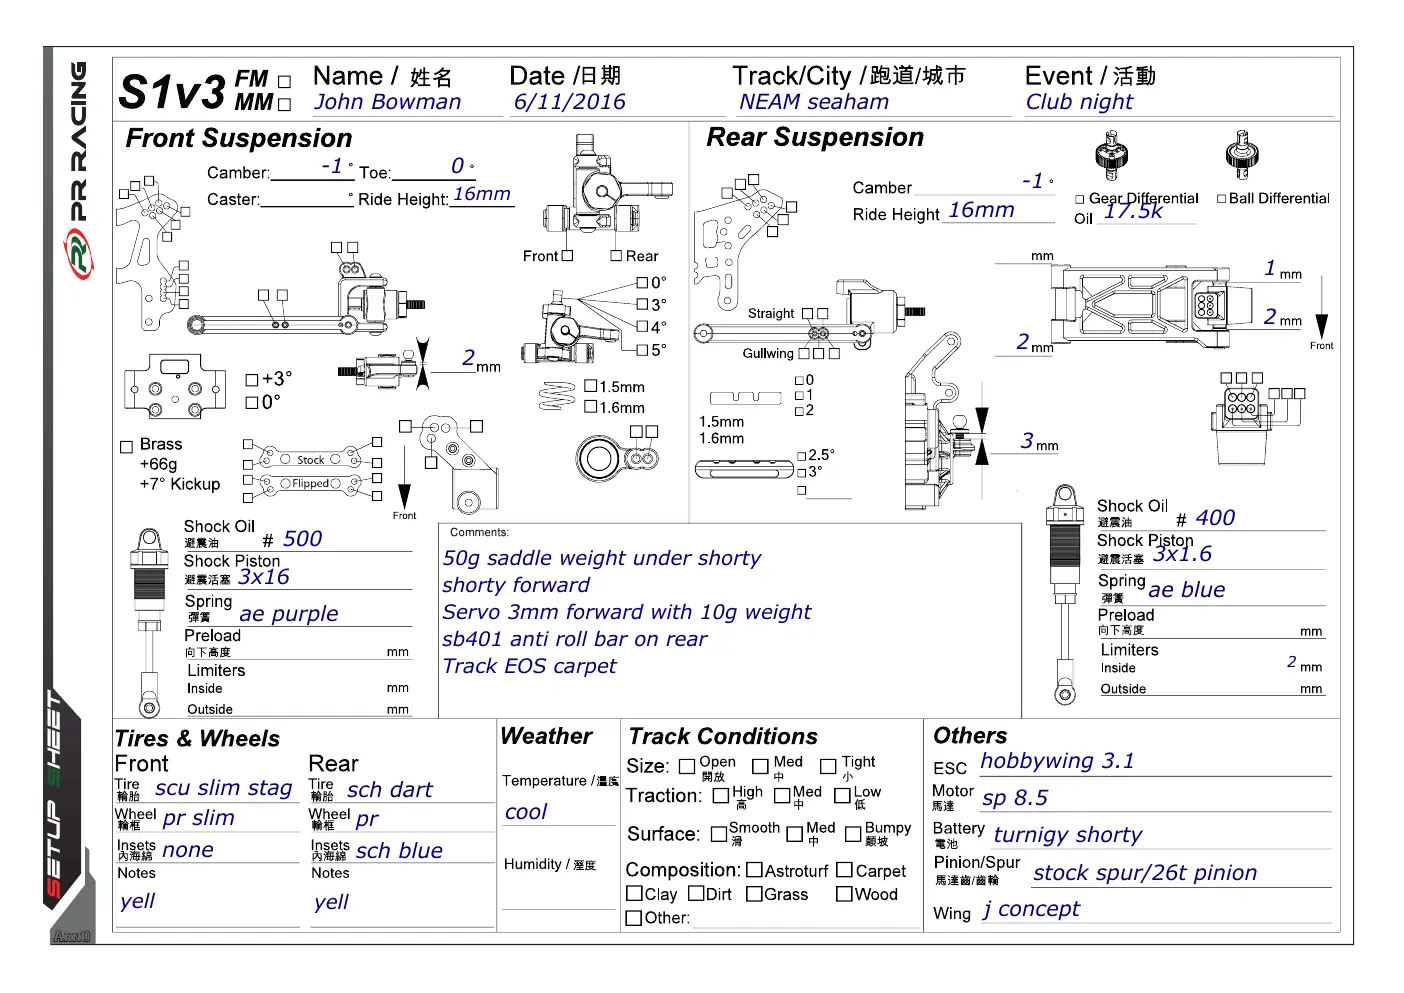Image resolution: width=1404 pixels, height=993 pixels.
Task: Click the comment line "Track EOS carpet"
Action: [530, 666]
